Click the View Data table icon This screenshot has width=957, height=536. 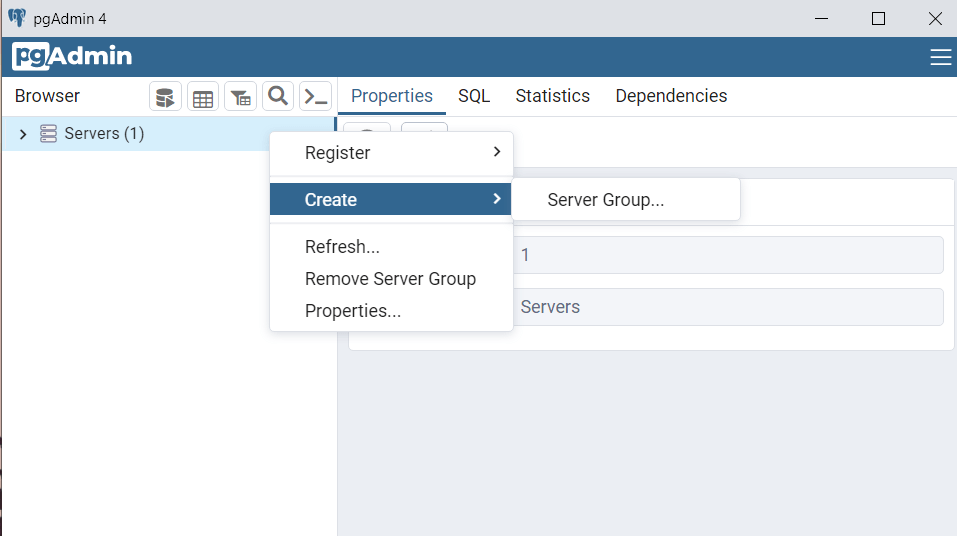[203, 97]
